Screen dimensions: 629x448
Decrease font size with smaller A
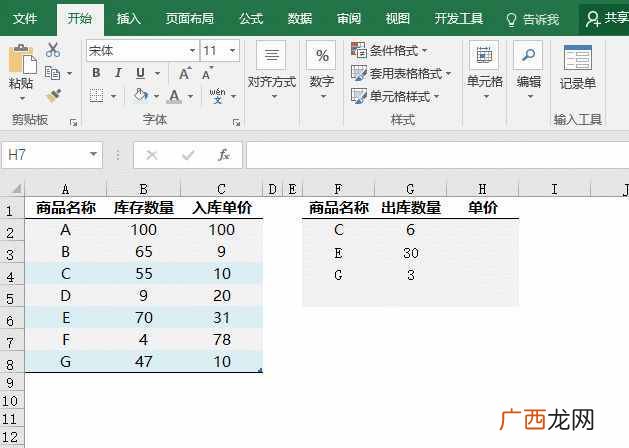tap(207, 73)
